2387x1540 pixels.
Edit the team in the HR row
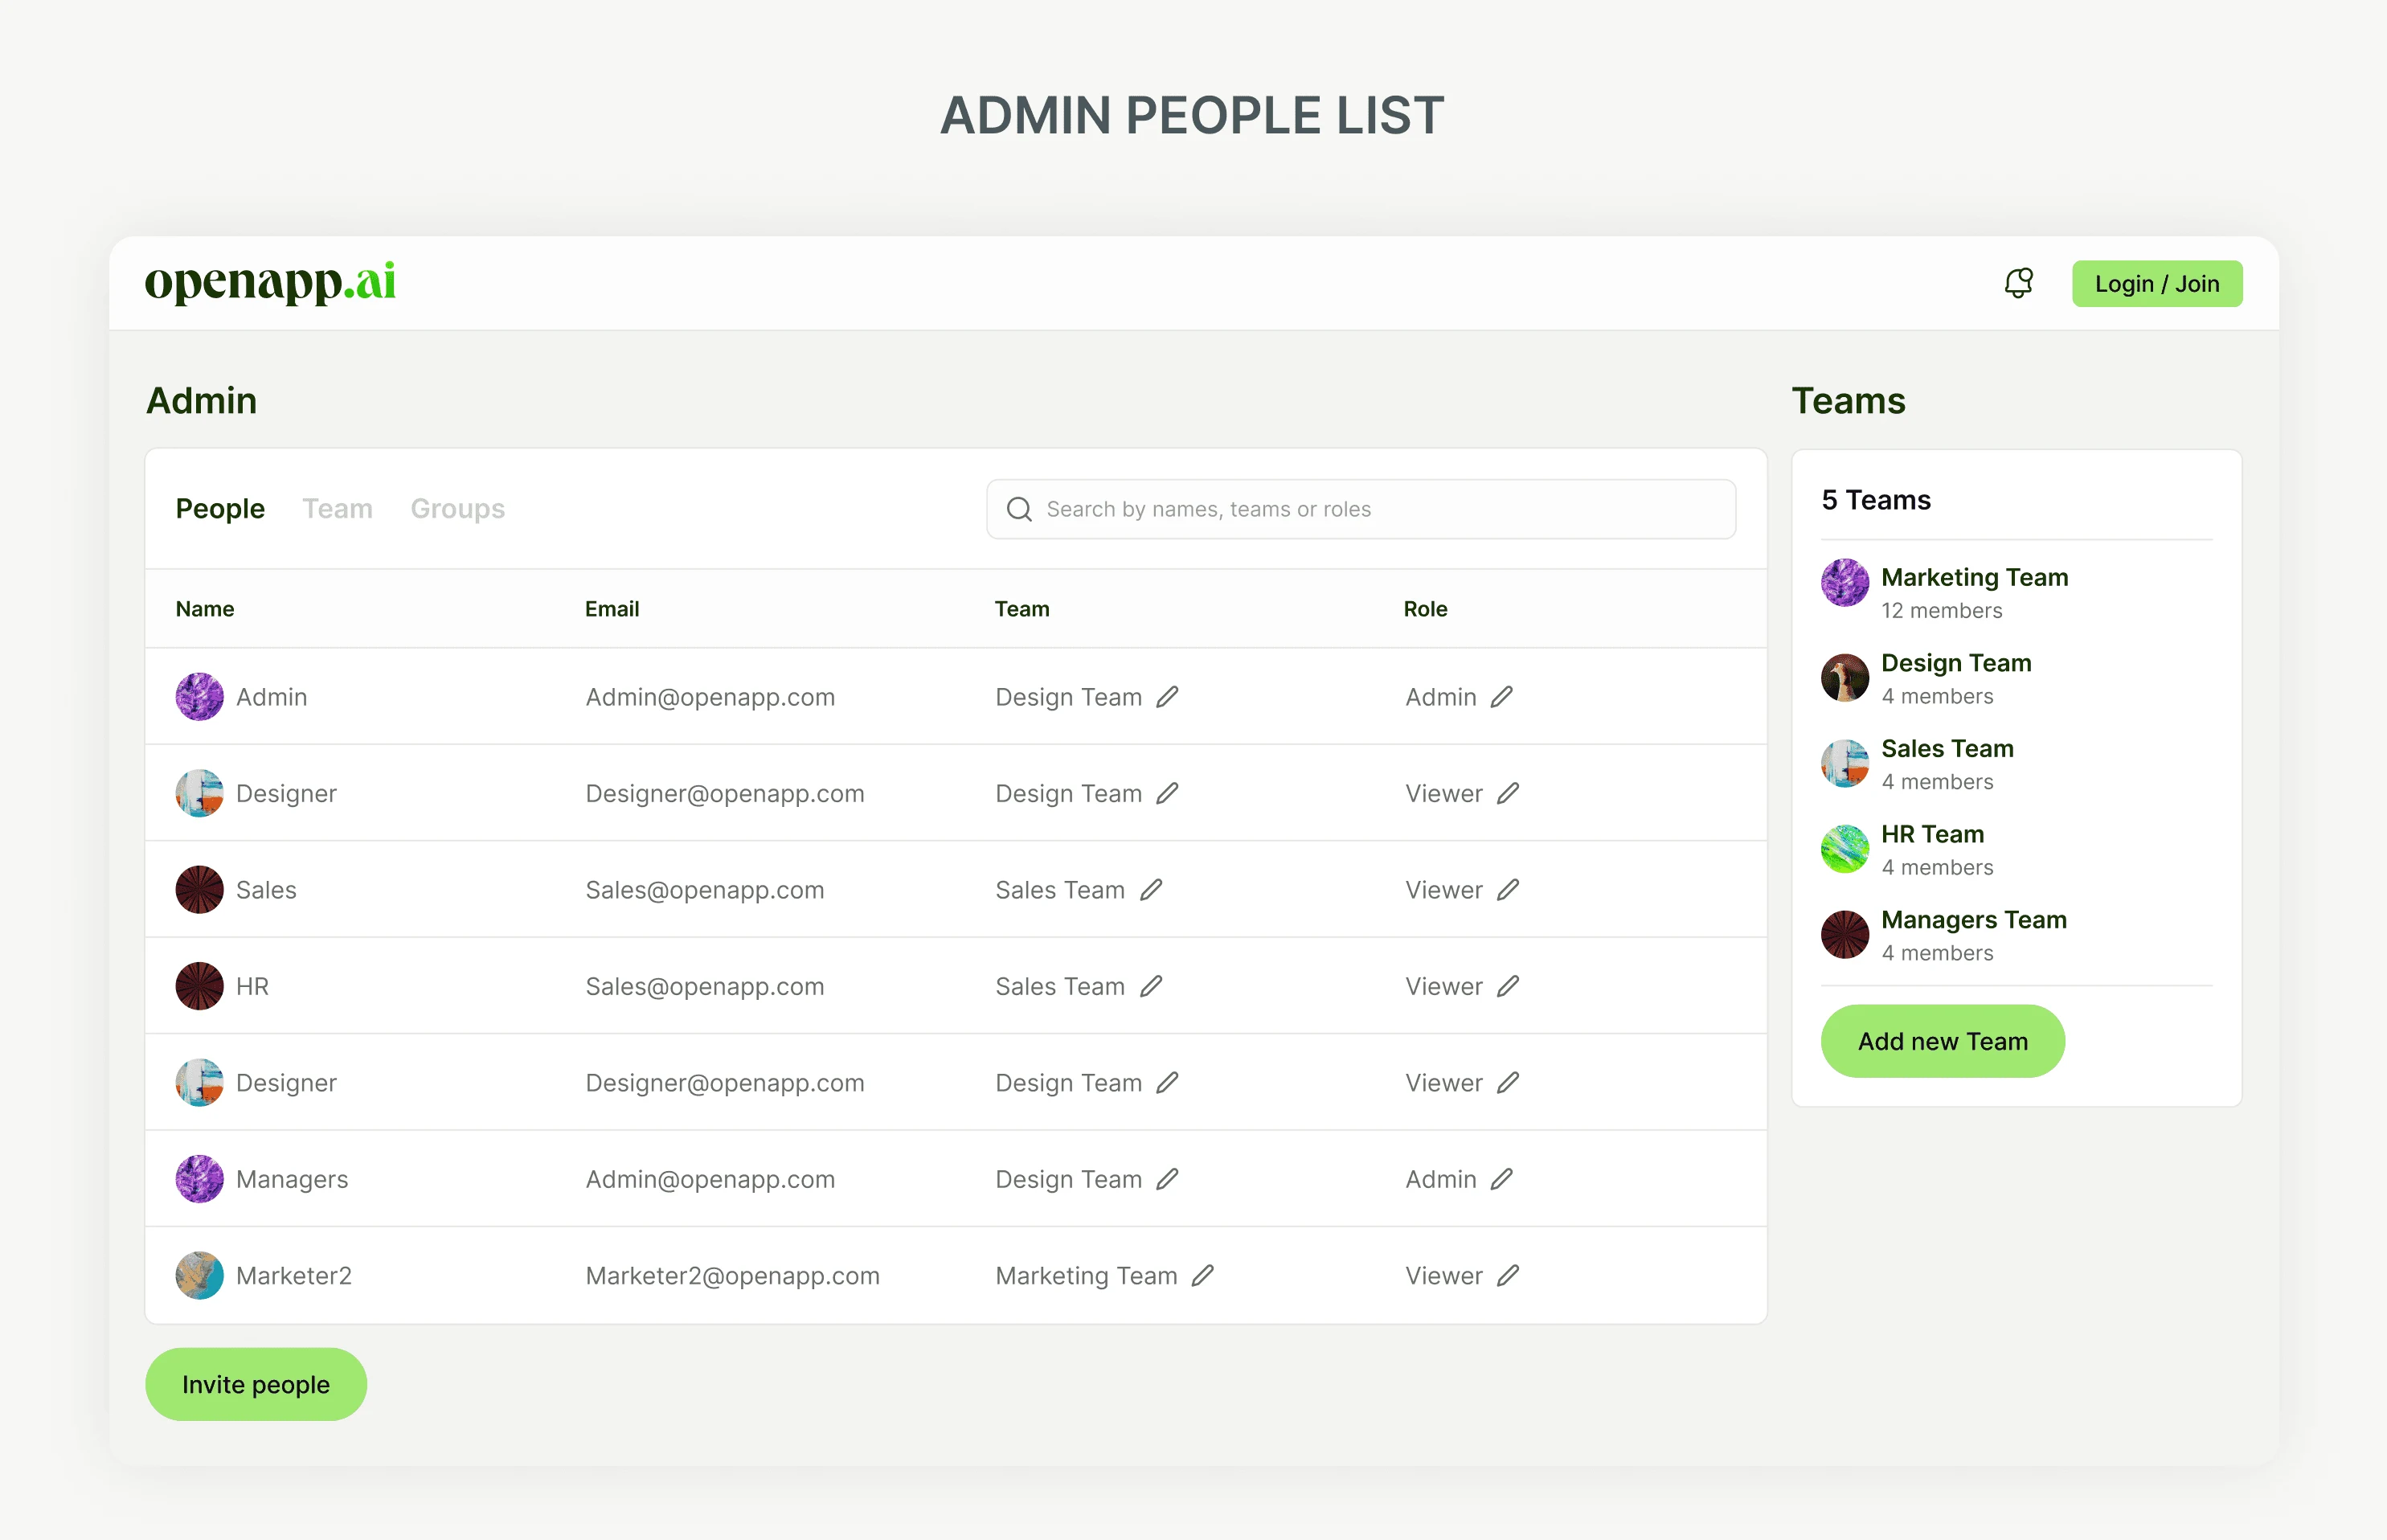[x=1151, y=986]
